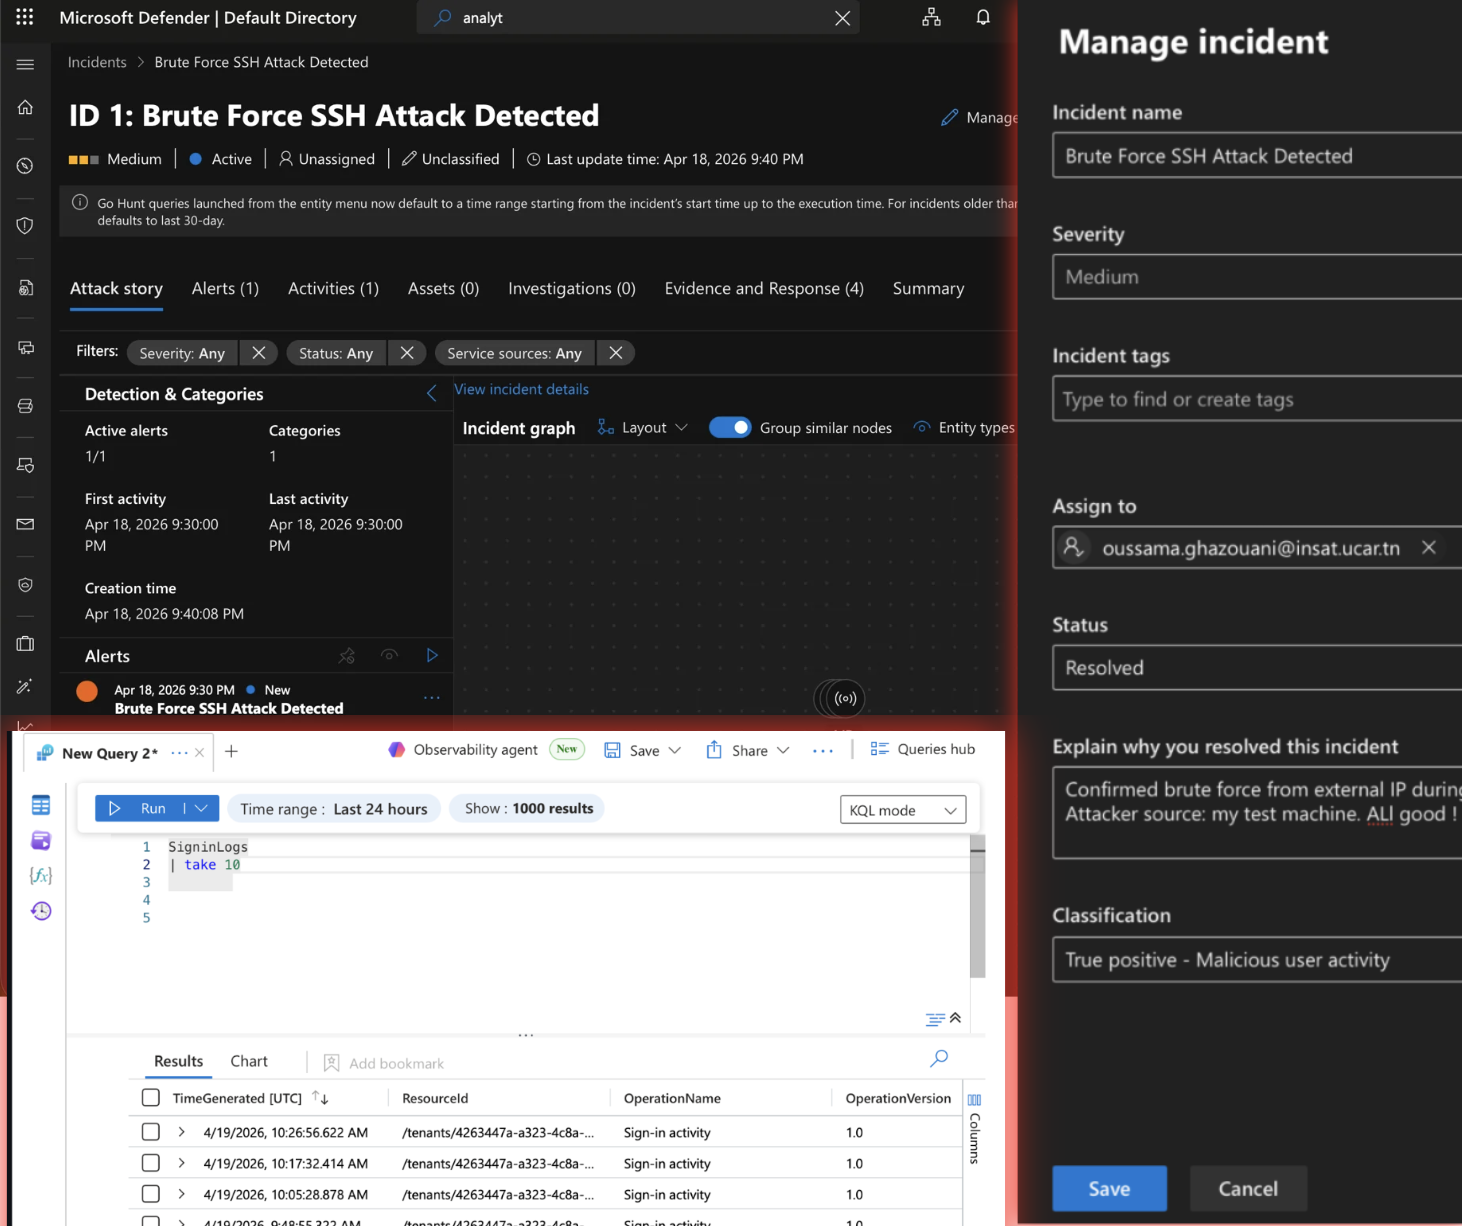Click the Run query button
Image resolution: width=1462 pixels, height=1226 pixels.
(x=139, y=808)
